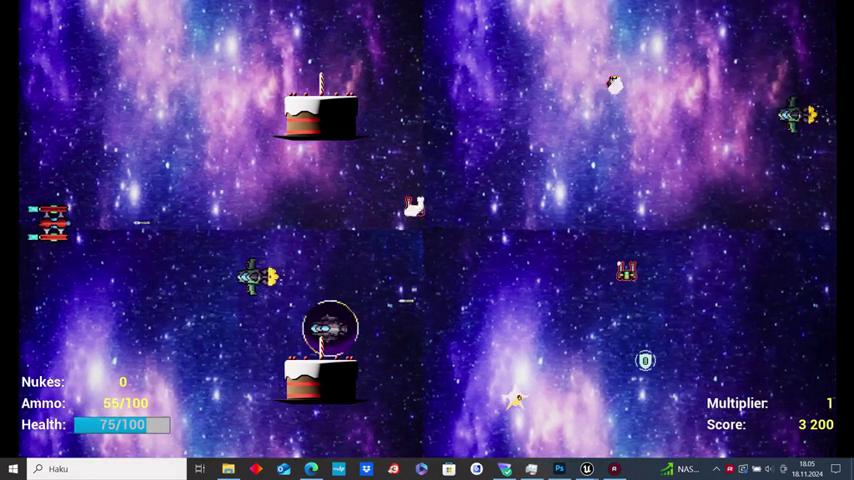854x480 pixels.
Task: Click the gold star pickup
Action: [x=515, y=401]
